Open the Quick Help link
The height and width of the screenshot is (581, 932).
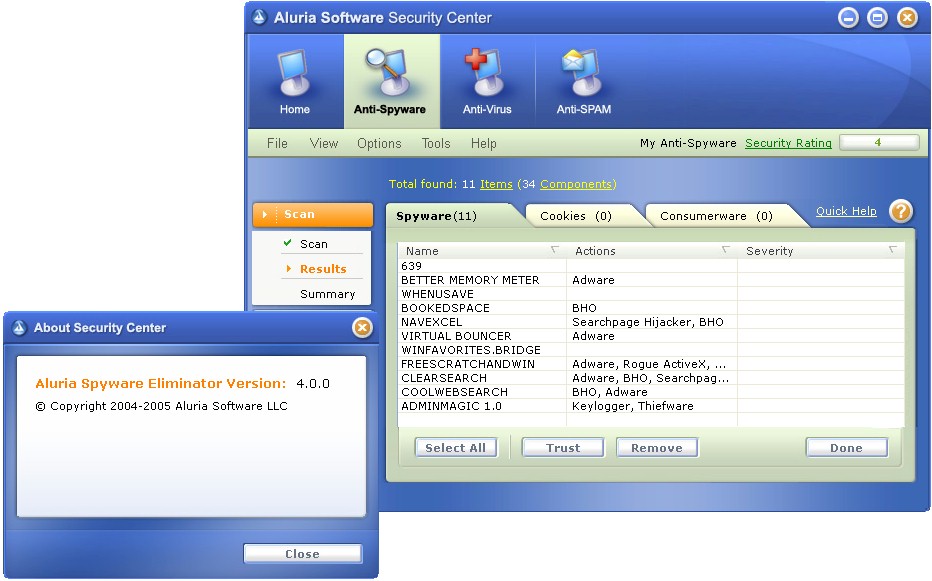point(846,211)
